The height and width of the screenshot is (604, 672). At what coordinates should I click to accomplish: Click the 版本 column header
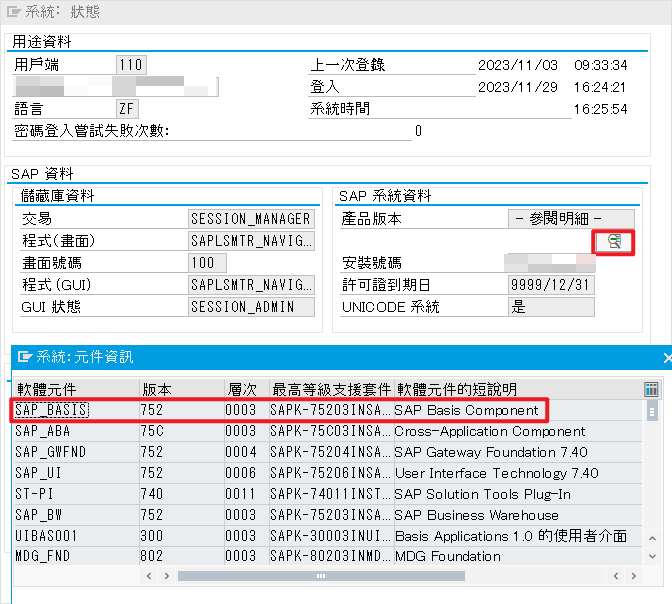(182, 389)
